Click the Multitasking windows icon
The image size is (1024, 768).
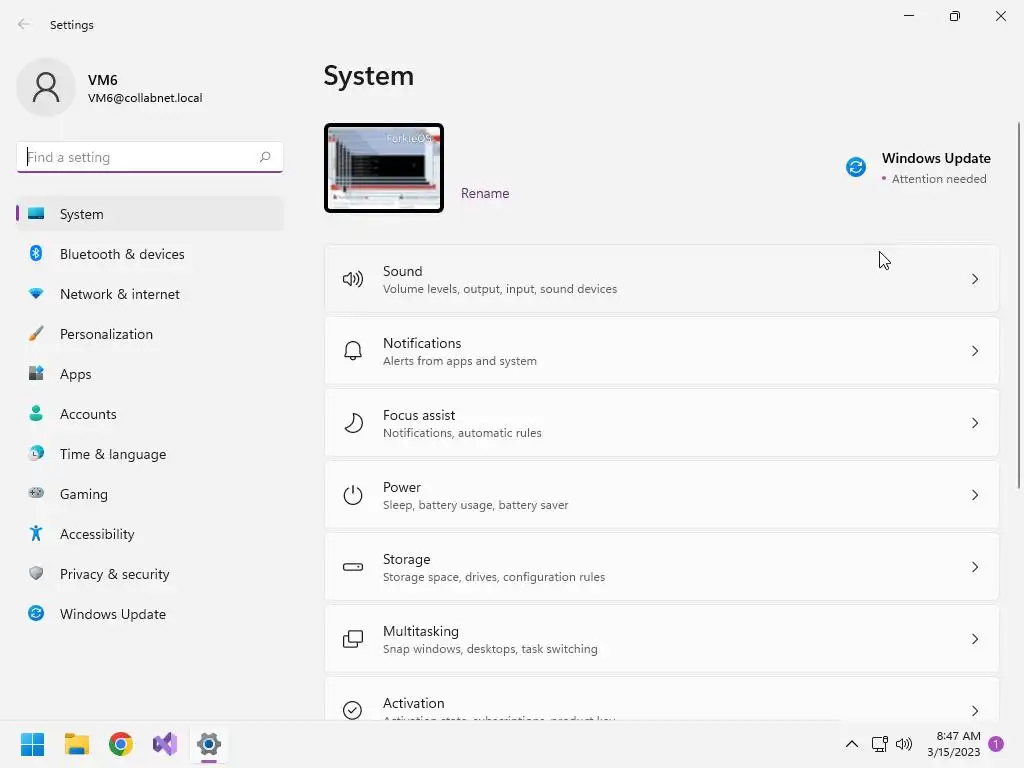pyautogui.click(x=353, y=639)
